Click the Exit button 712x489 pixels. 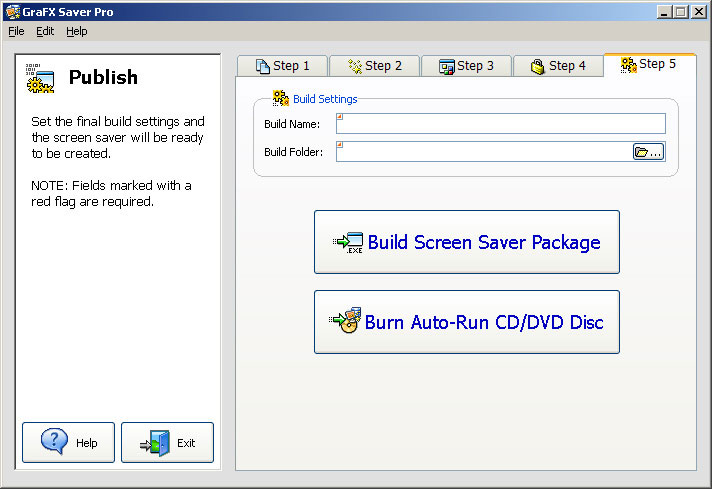[168, 442]
